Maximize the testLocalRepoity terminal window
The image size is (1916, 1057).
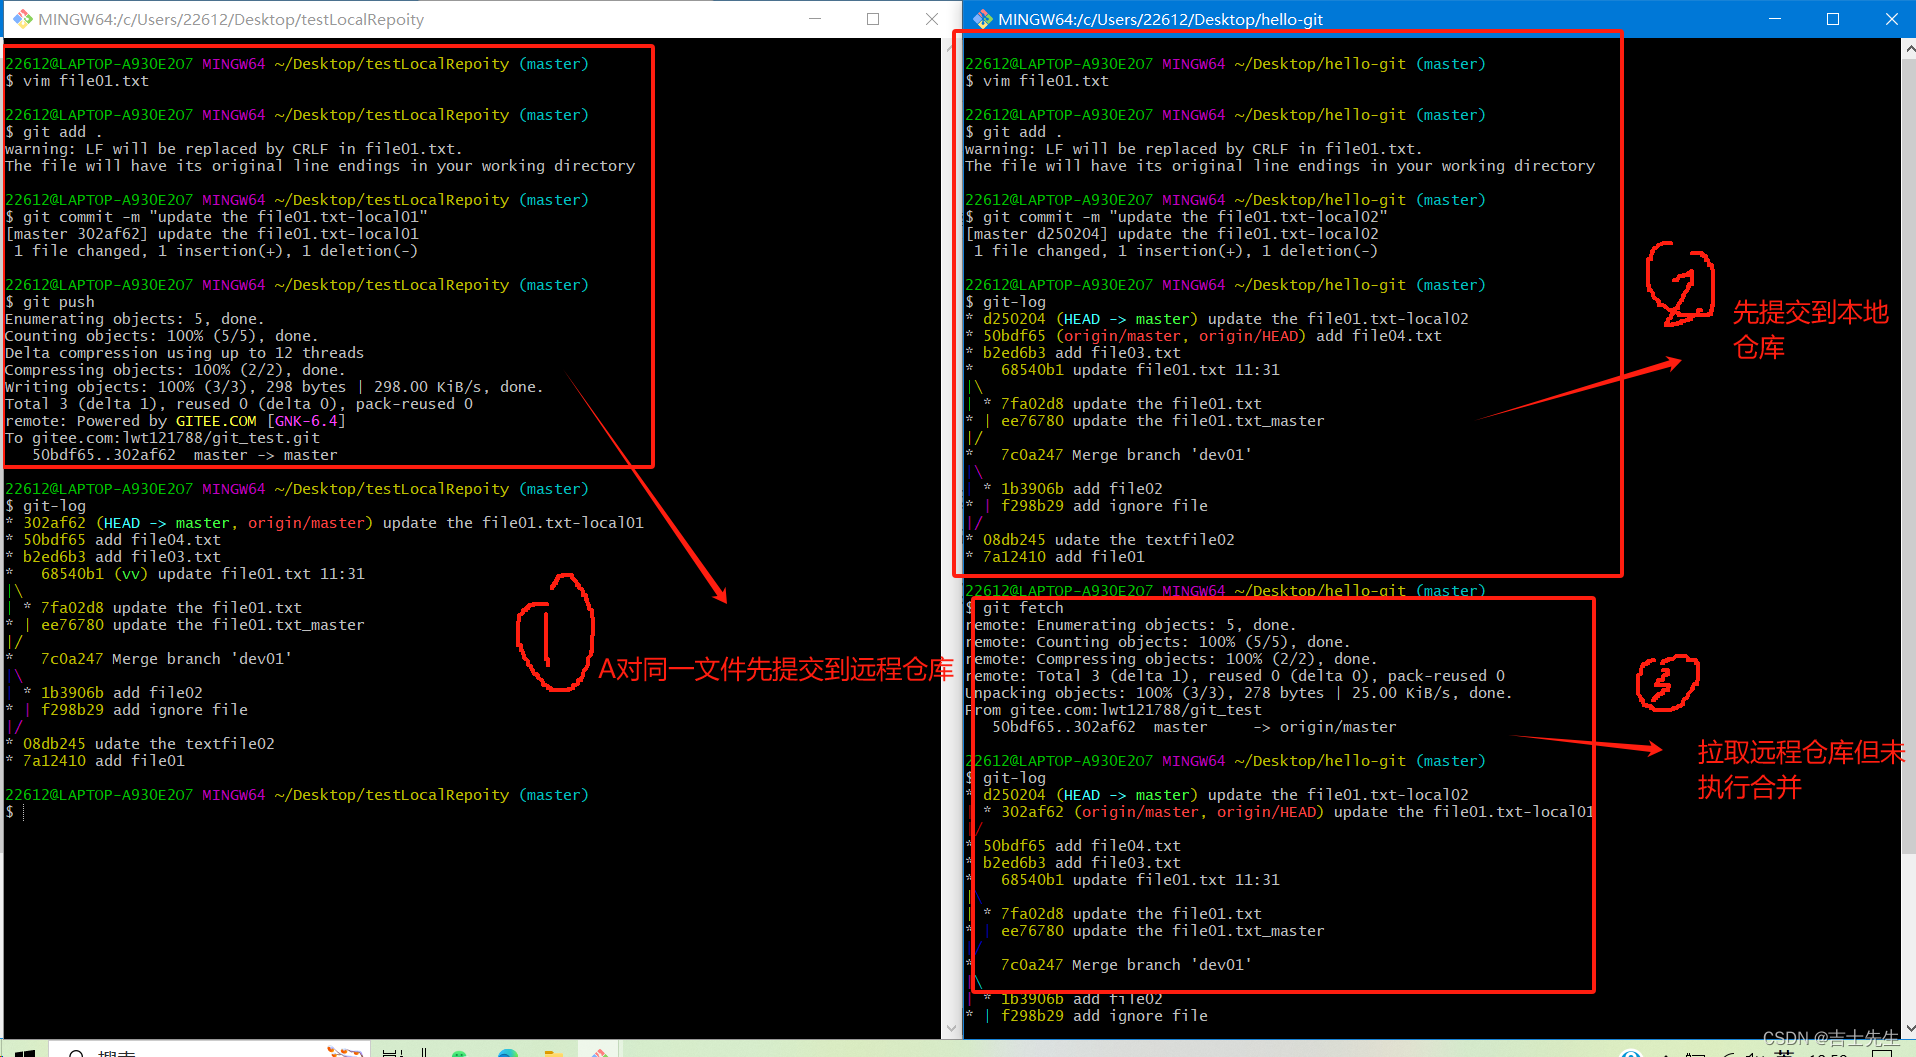[873, 19]
